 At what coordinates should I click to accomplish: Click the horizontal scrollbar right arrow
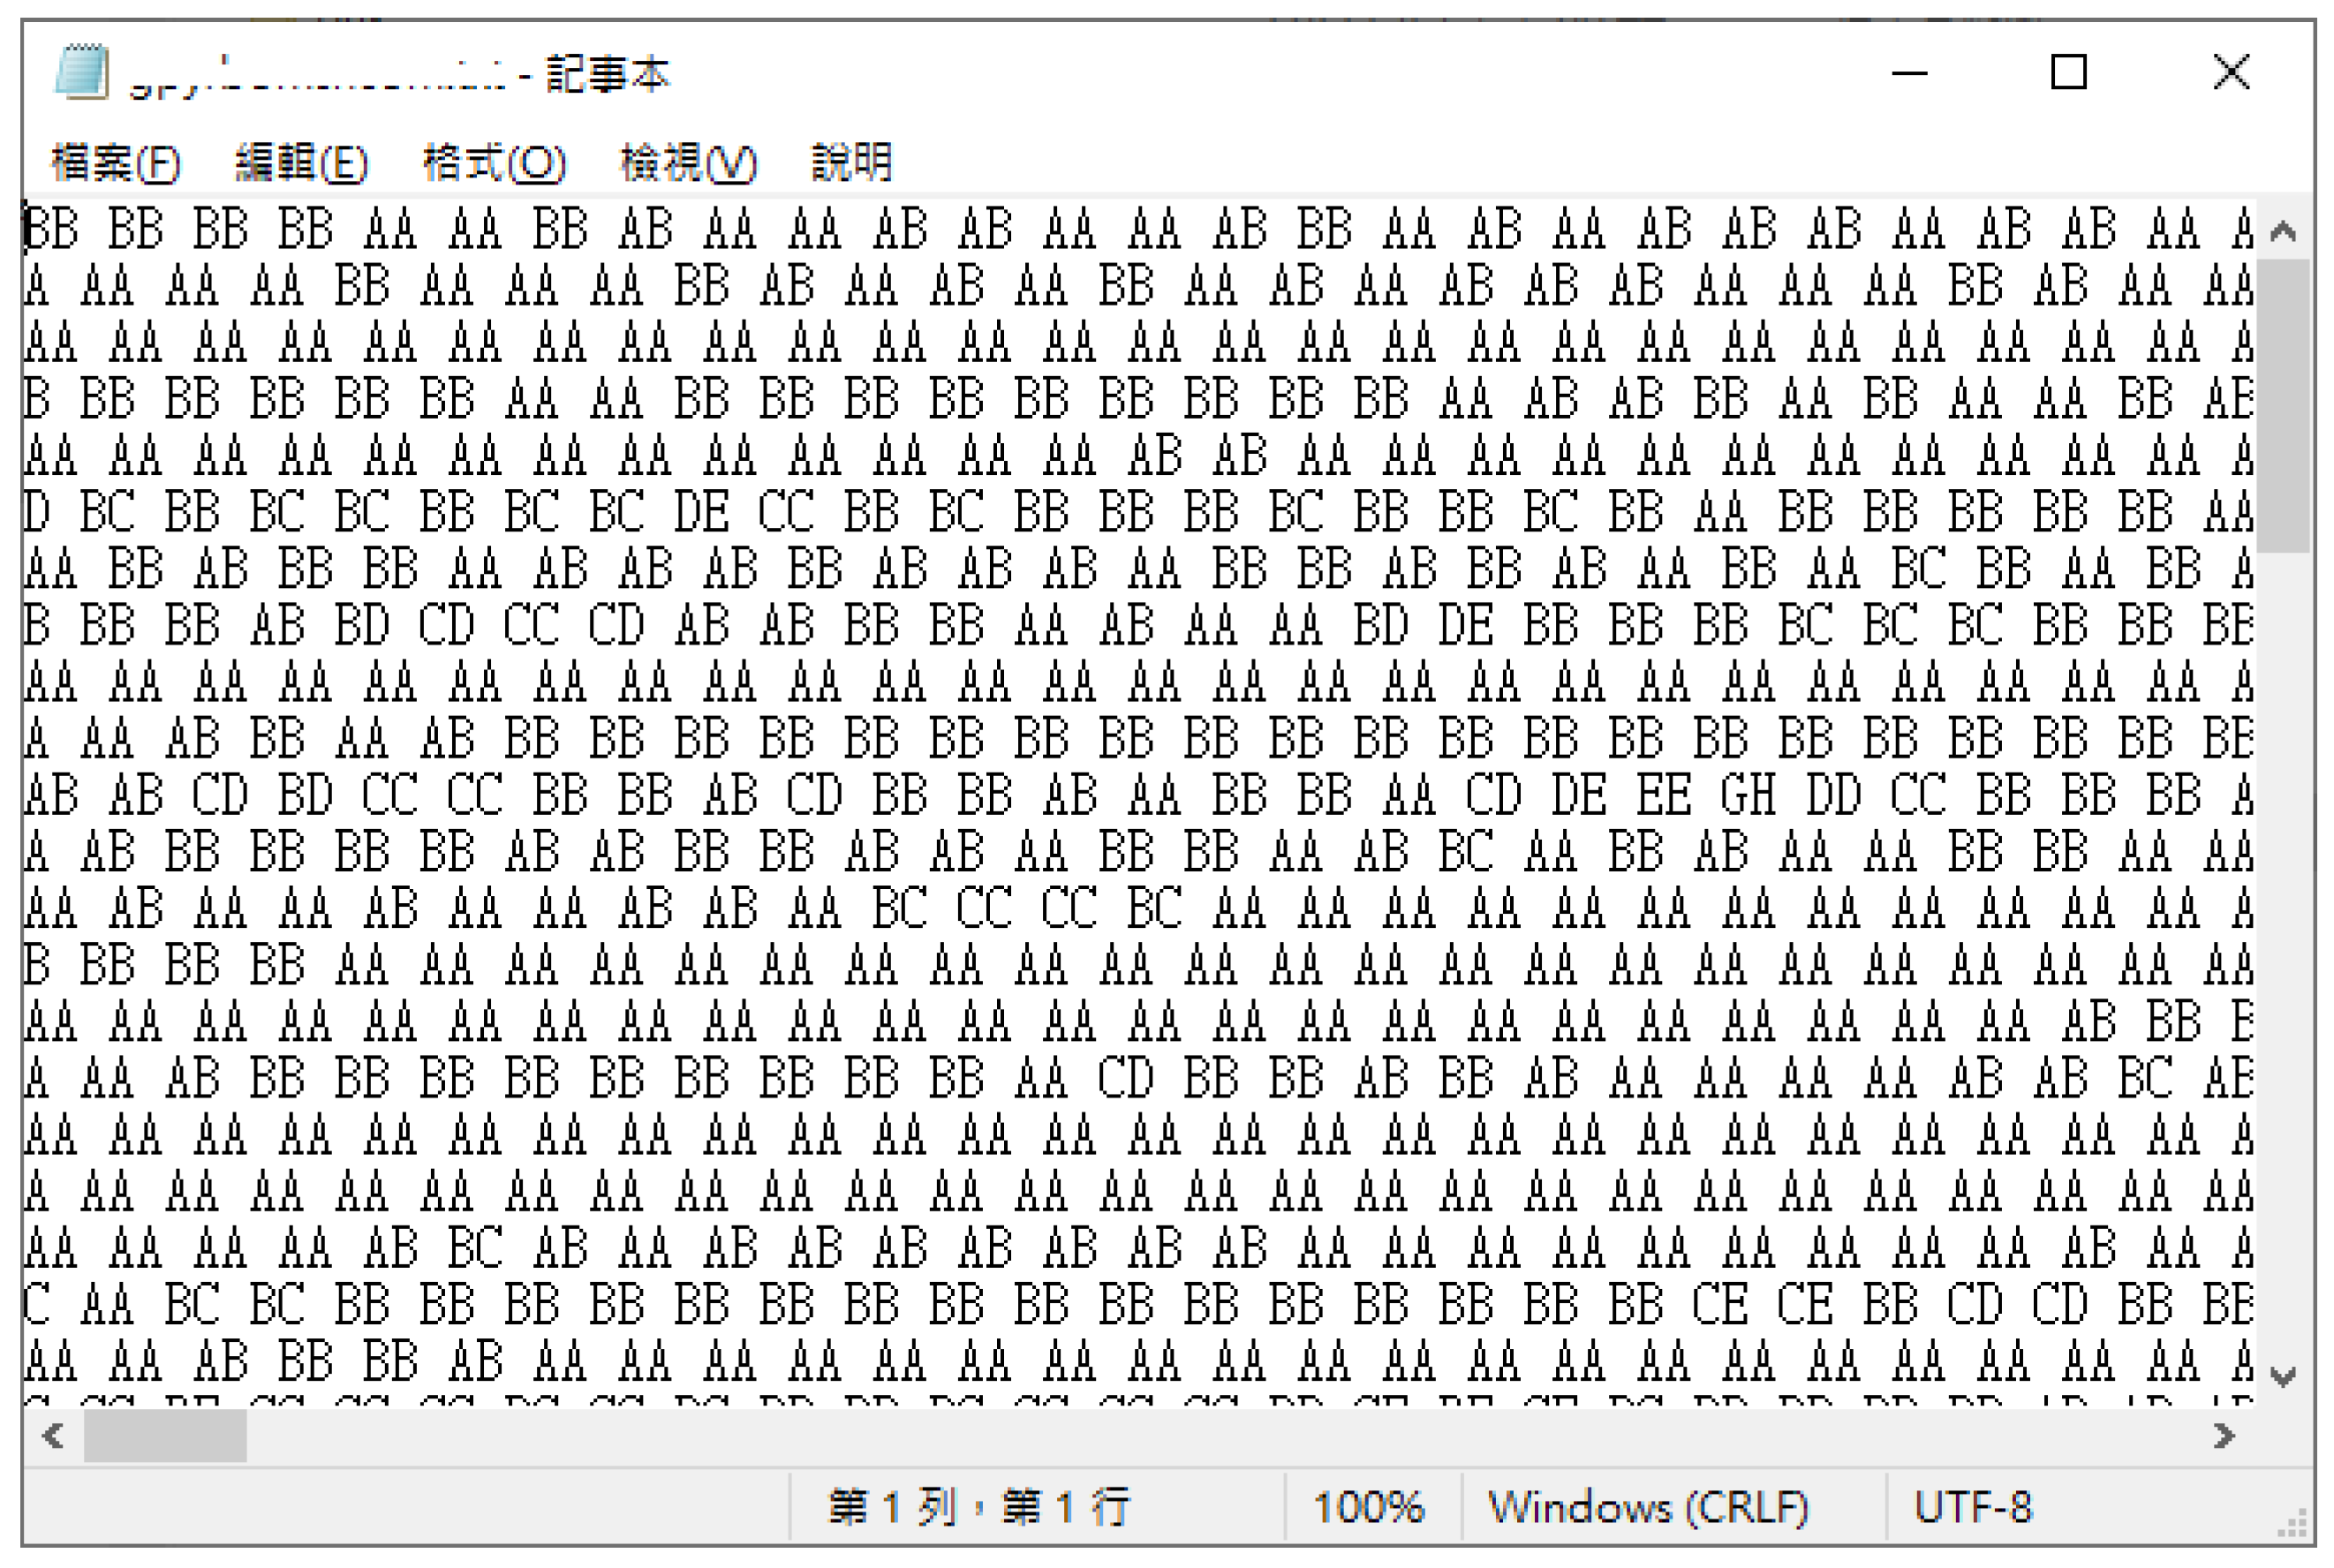[x=2224, y=1437]
